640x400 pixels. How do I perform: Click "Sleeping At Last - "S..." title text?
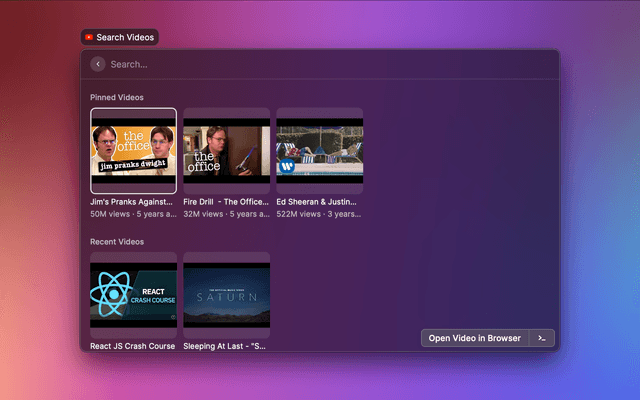(224, 346)
